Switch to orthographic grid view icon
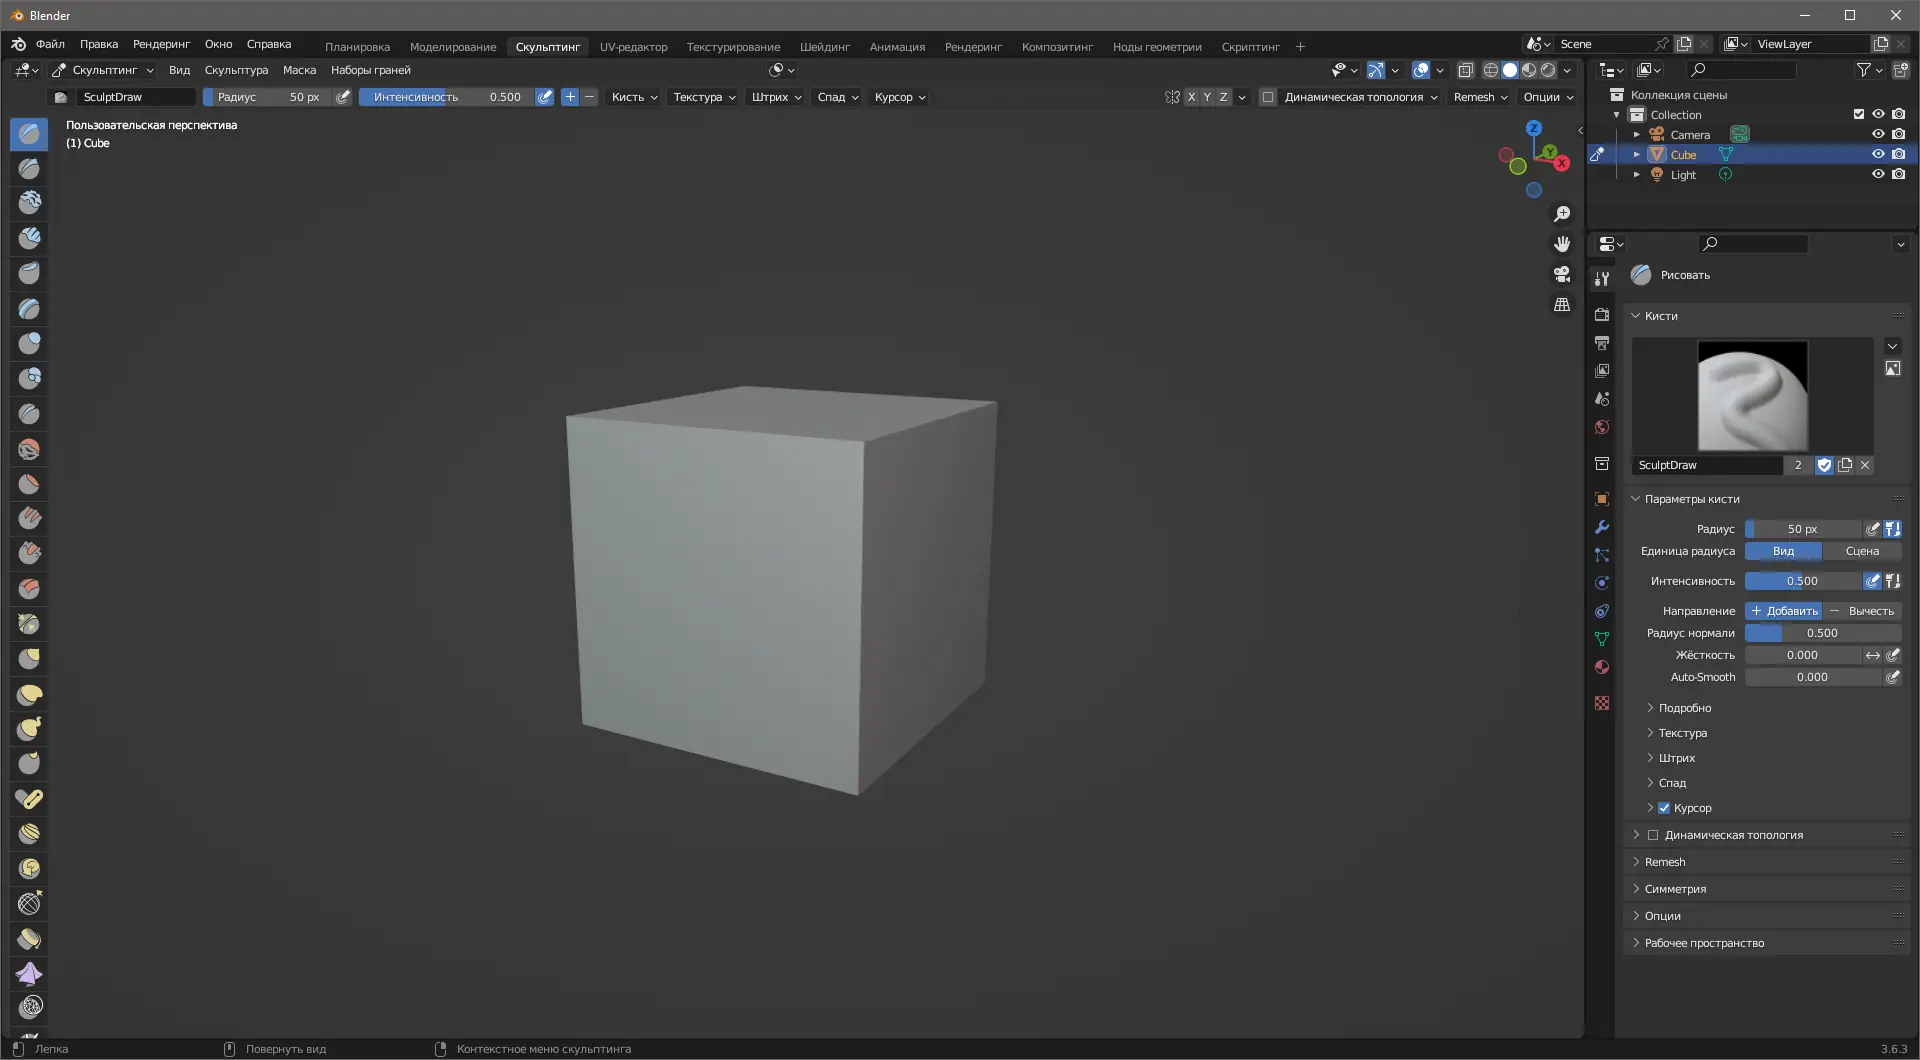 (1561, 305)
